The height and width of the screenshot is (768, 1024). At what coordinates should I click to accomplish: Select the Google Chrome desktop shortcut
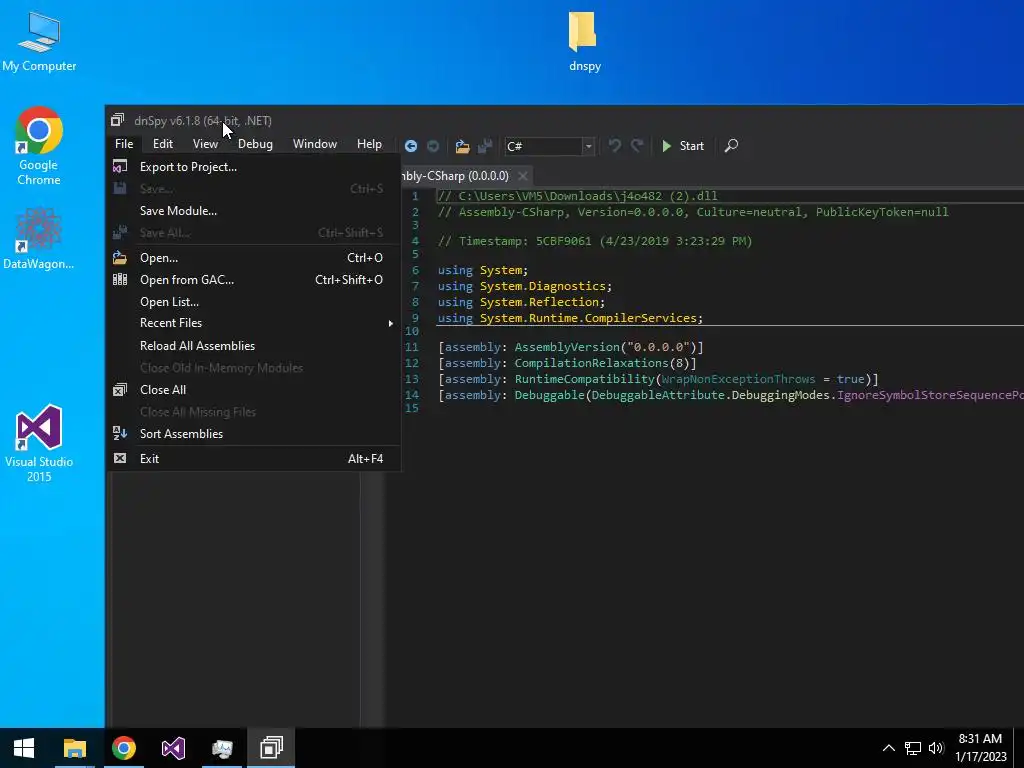[x=39, y=146]
